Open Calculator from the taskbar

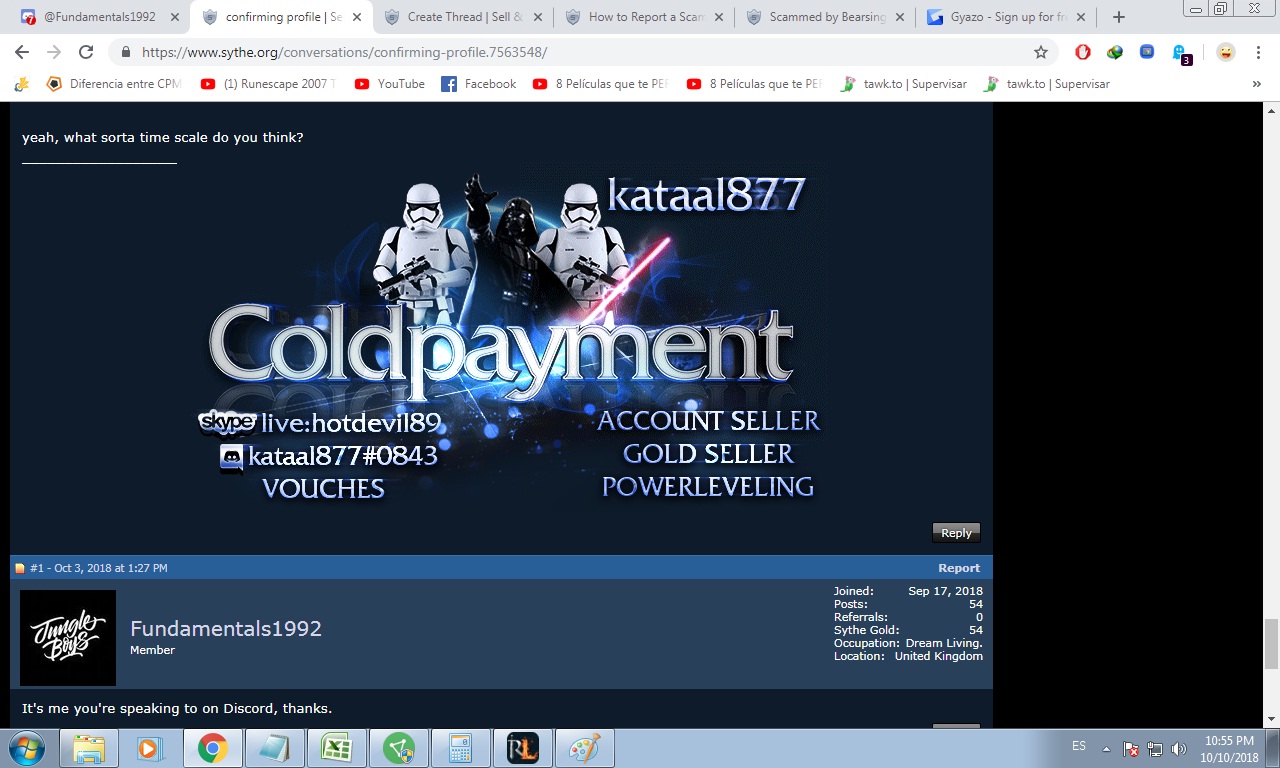(x=460, y=749)
